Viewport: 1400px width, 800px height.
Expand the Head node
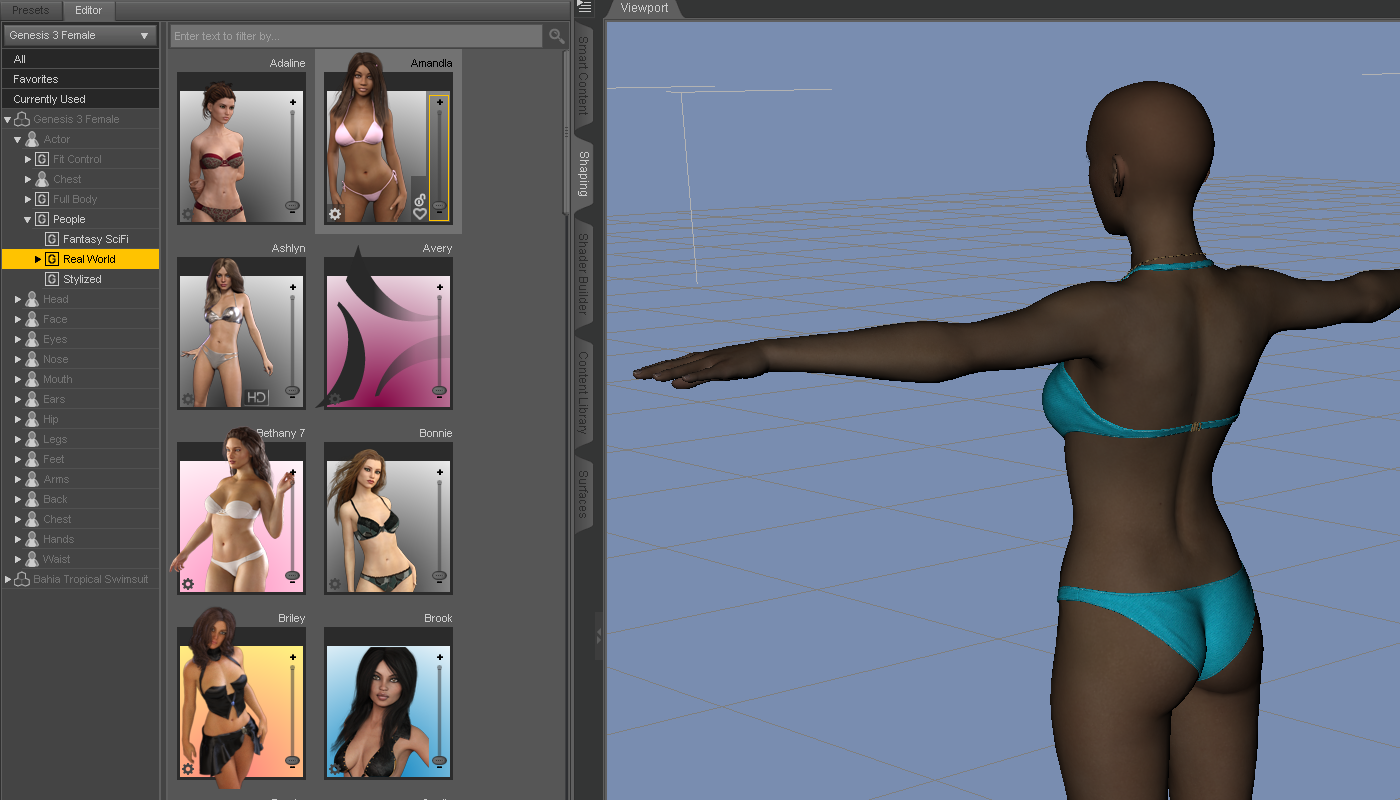18,299
